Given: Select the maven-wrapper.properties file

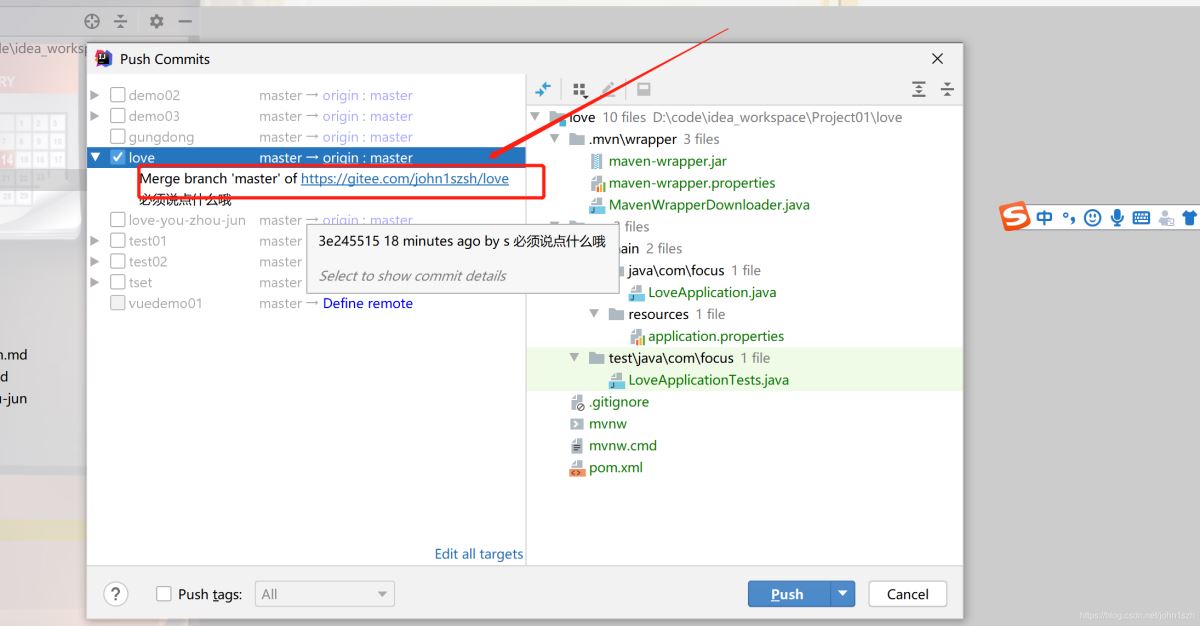Looking at the screenshot, I should (692, 183).
